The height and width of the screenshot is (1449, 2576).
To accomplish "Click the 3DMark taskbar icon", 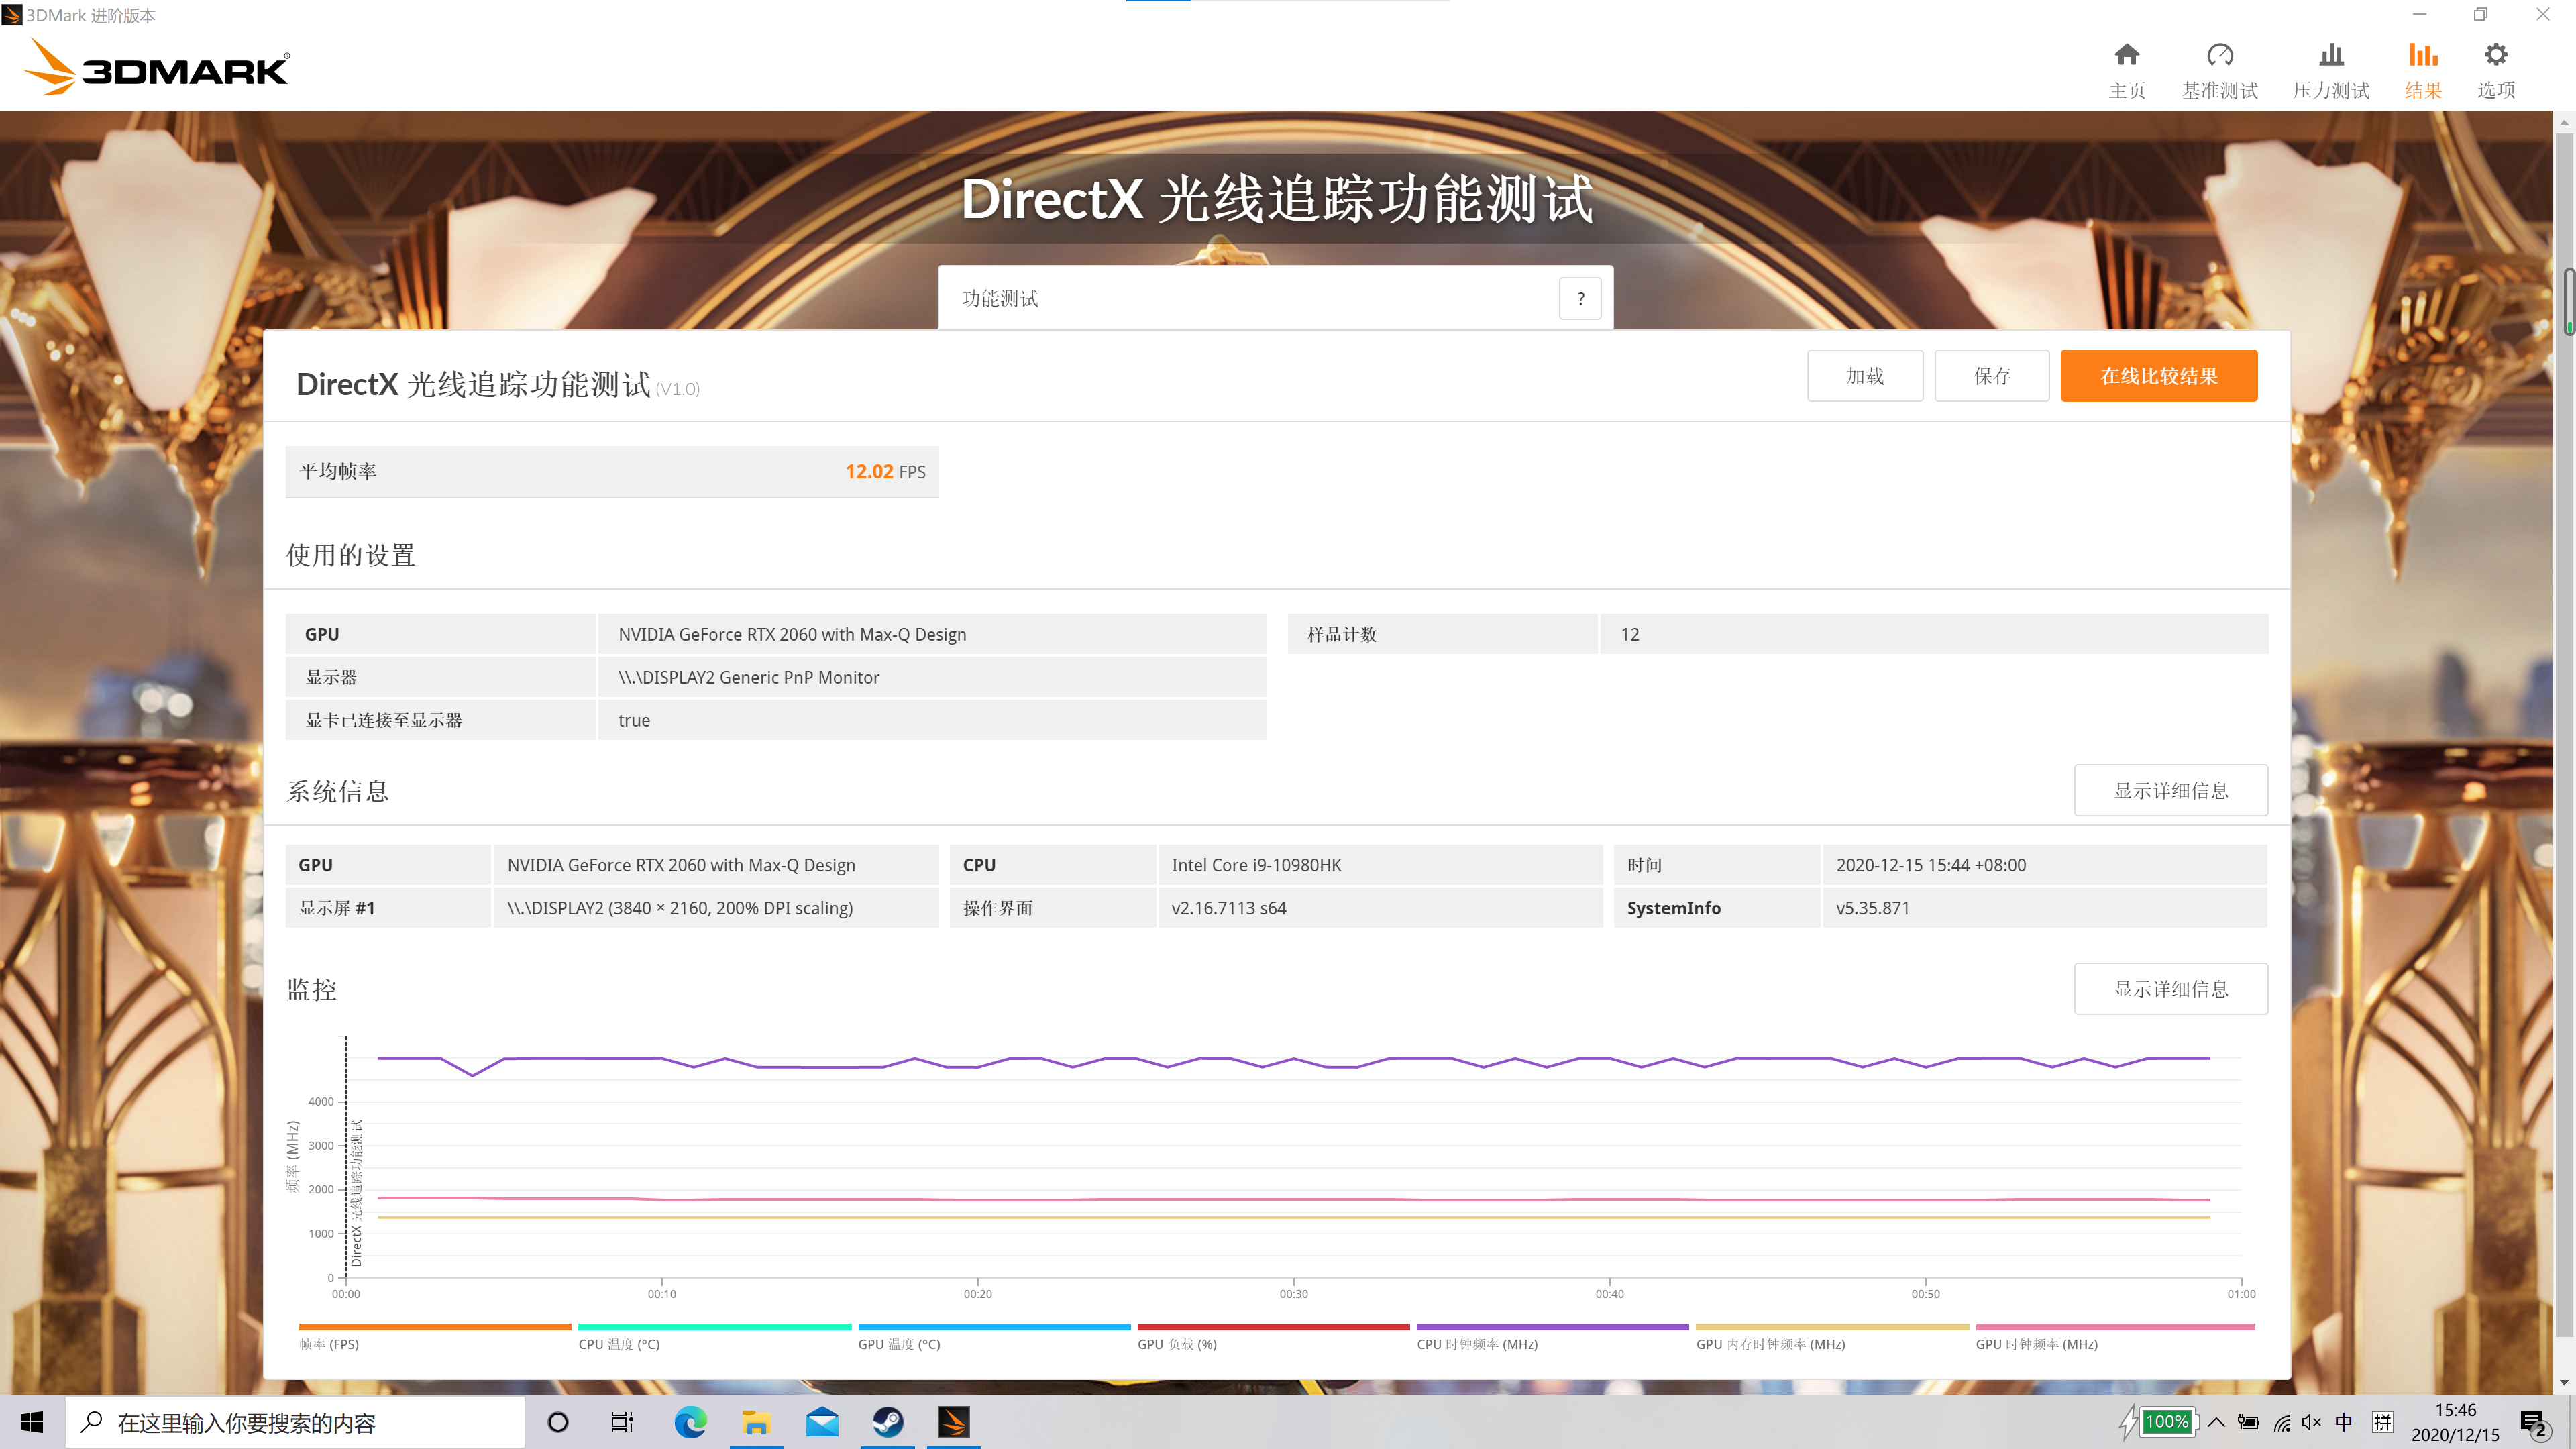I will pos(953,1422).
